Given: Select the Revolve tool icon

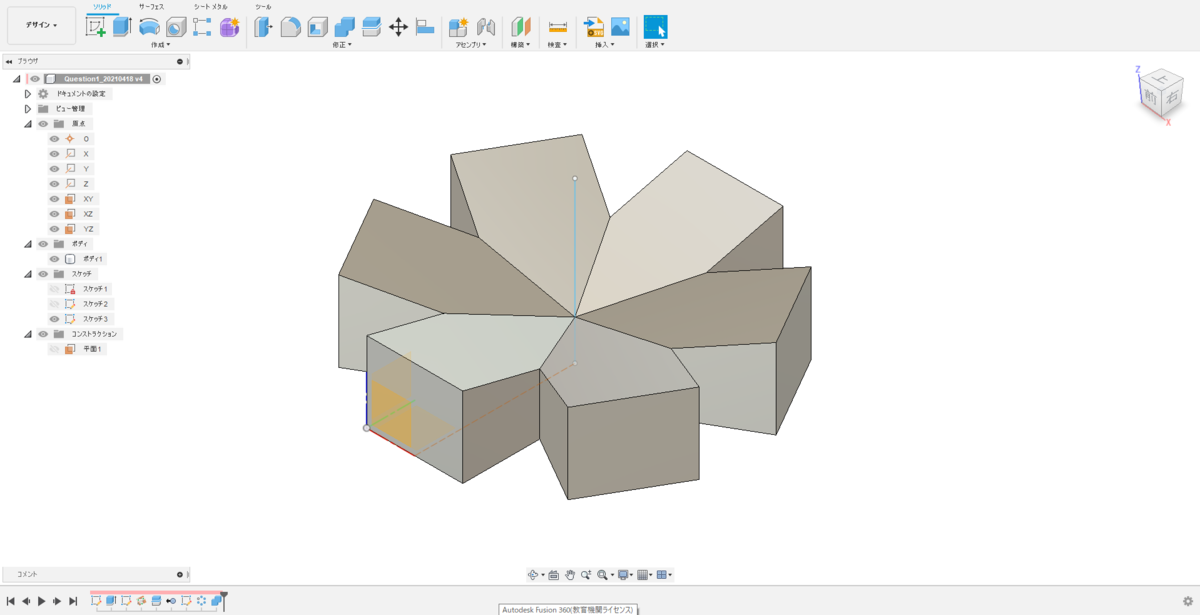Looking at the screenshot, I should (x=149, y=27).
